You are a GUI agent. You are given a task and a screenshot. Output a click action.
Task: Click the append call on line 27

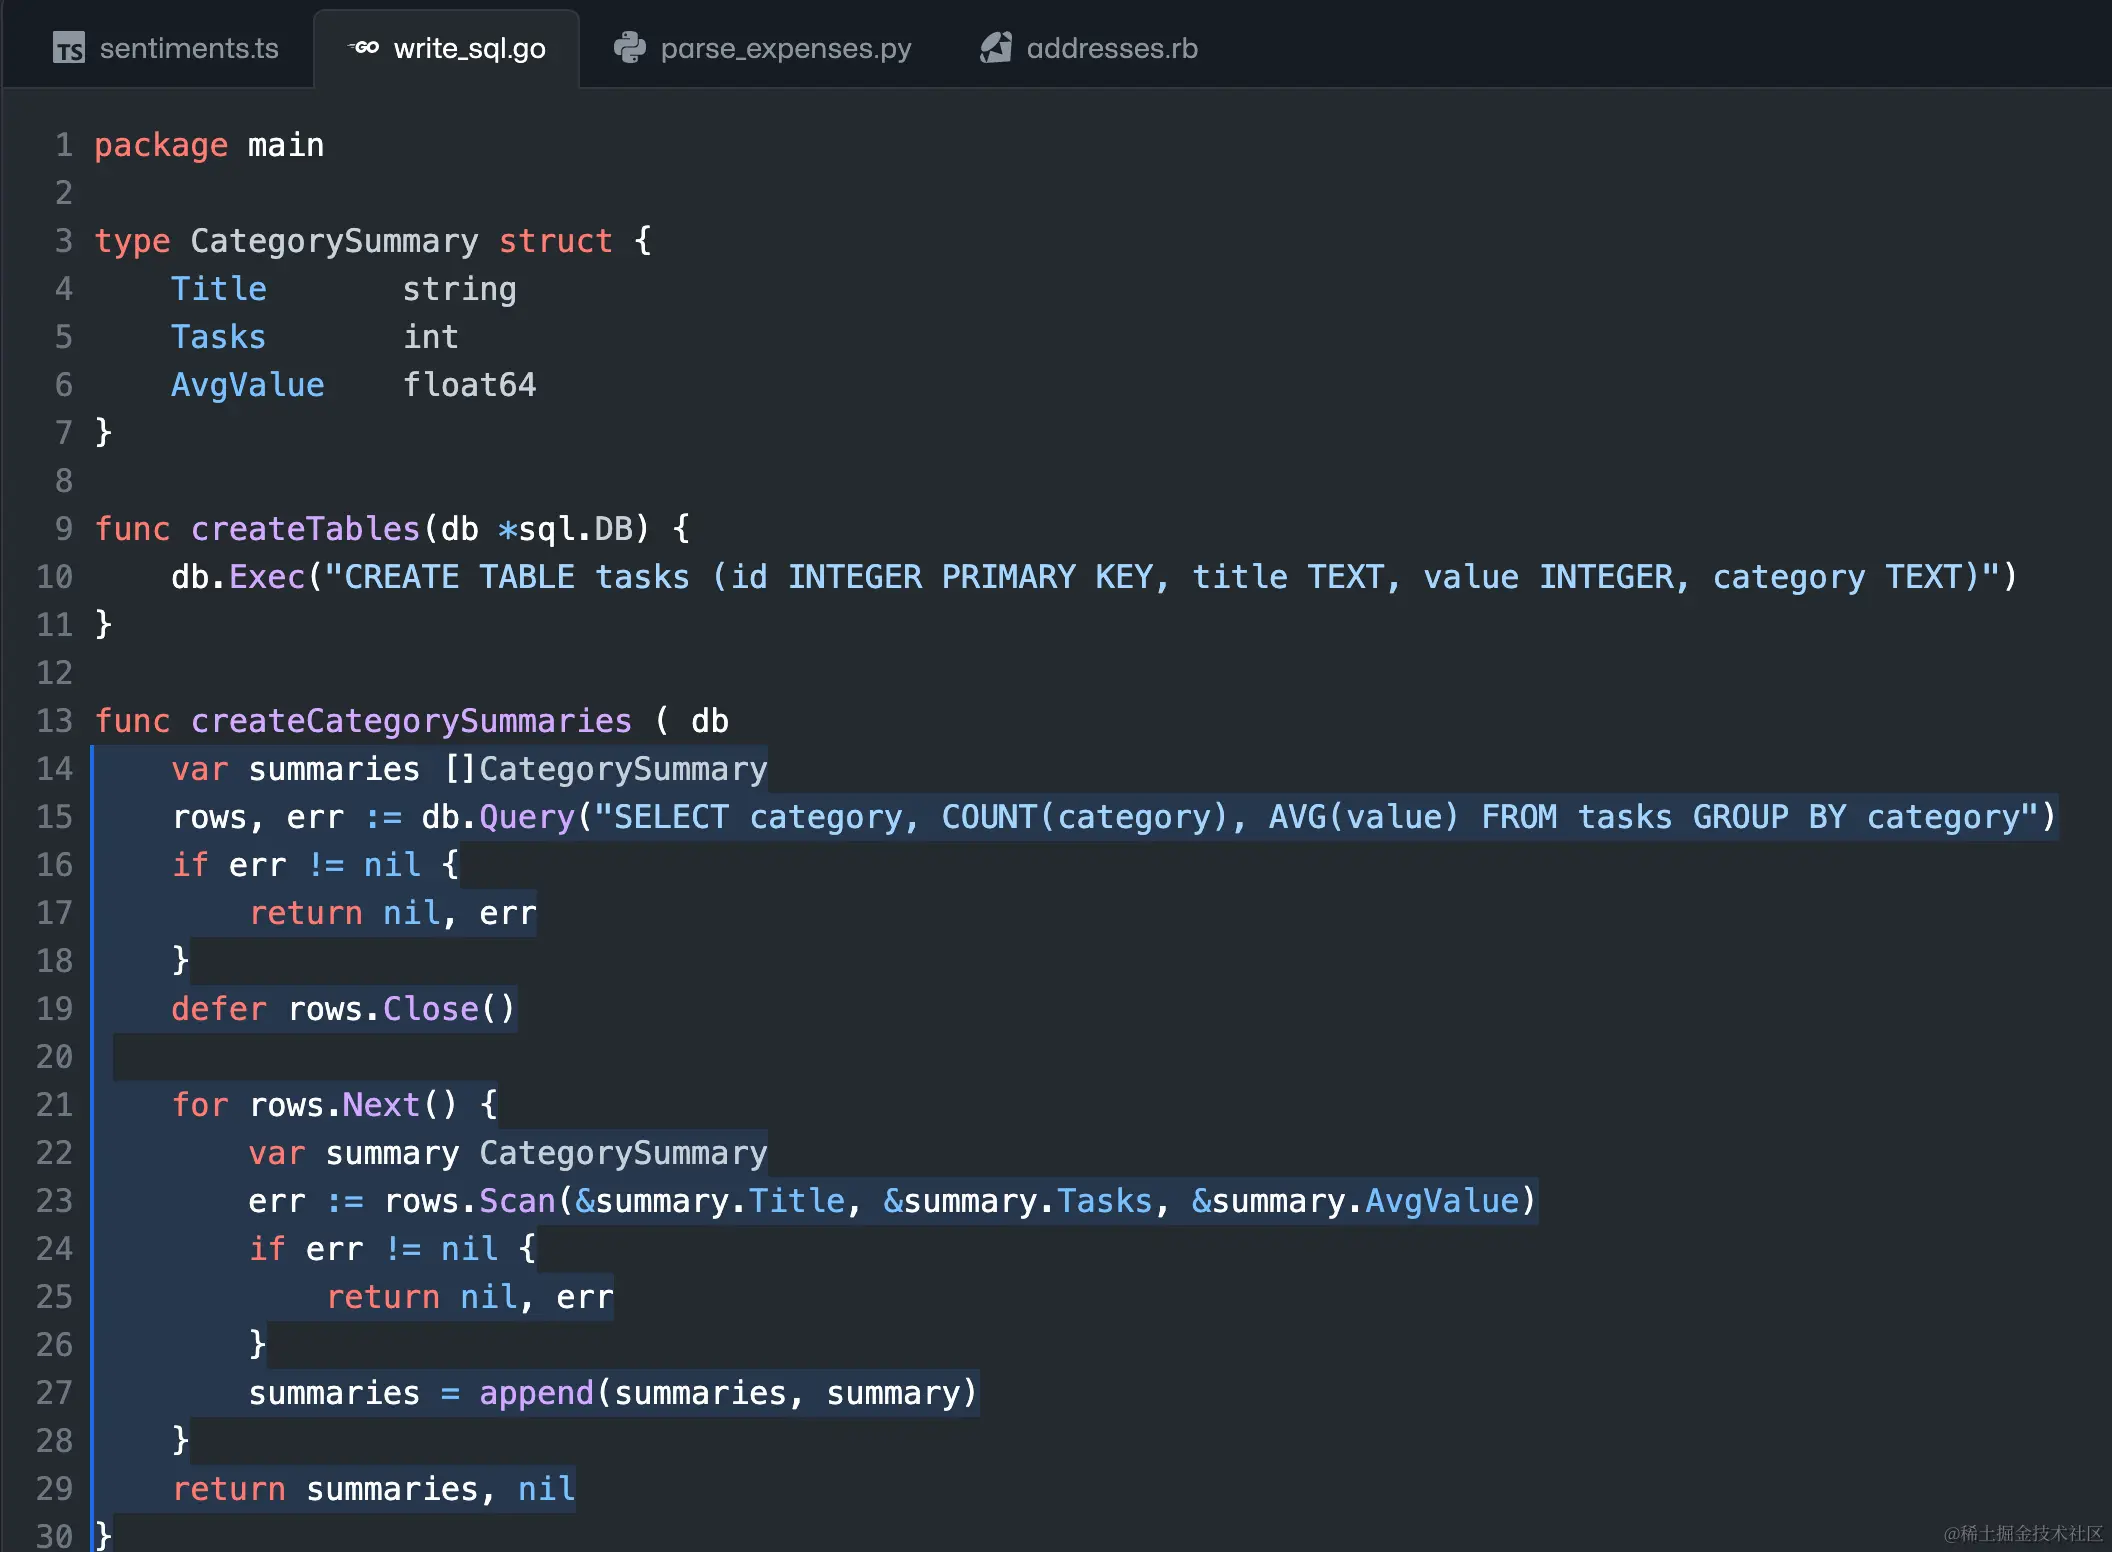(x=536, y=1393)
